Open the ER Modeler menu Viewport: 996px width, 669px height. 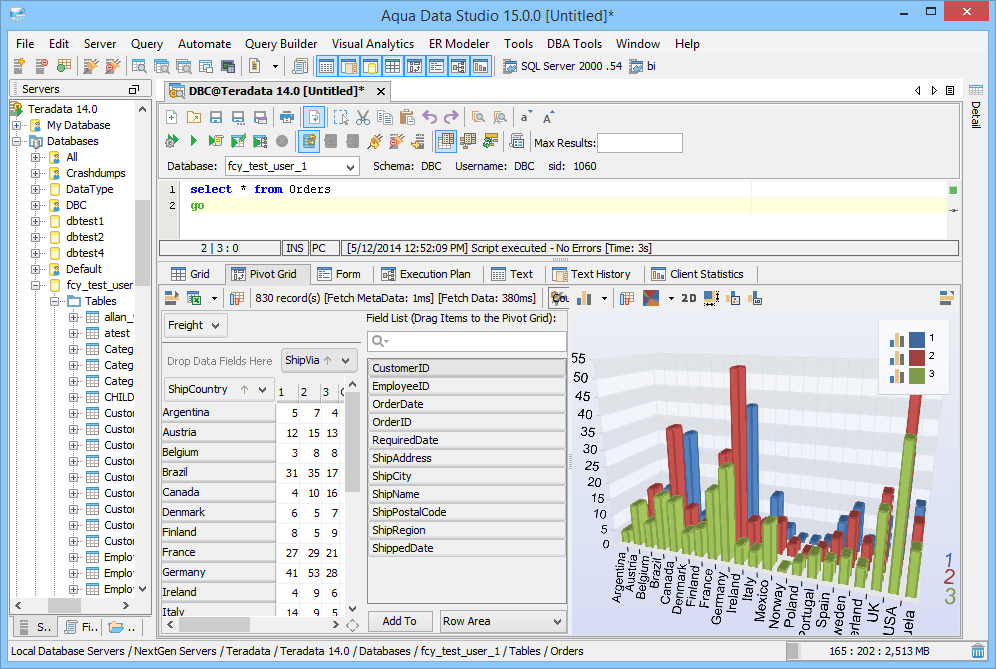[459, 44]
